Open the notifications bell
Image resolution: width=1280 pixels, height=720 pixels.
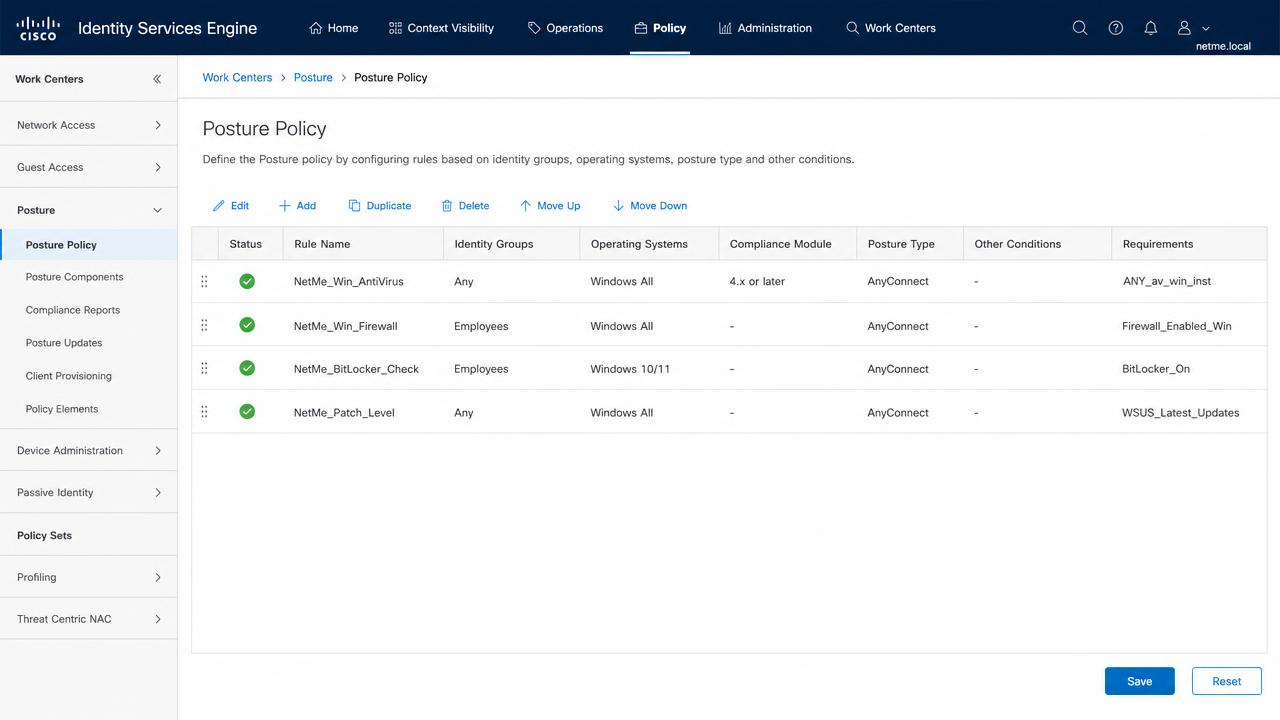pos(1151,28)
